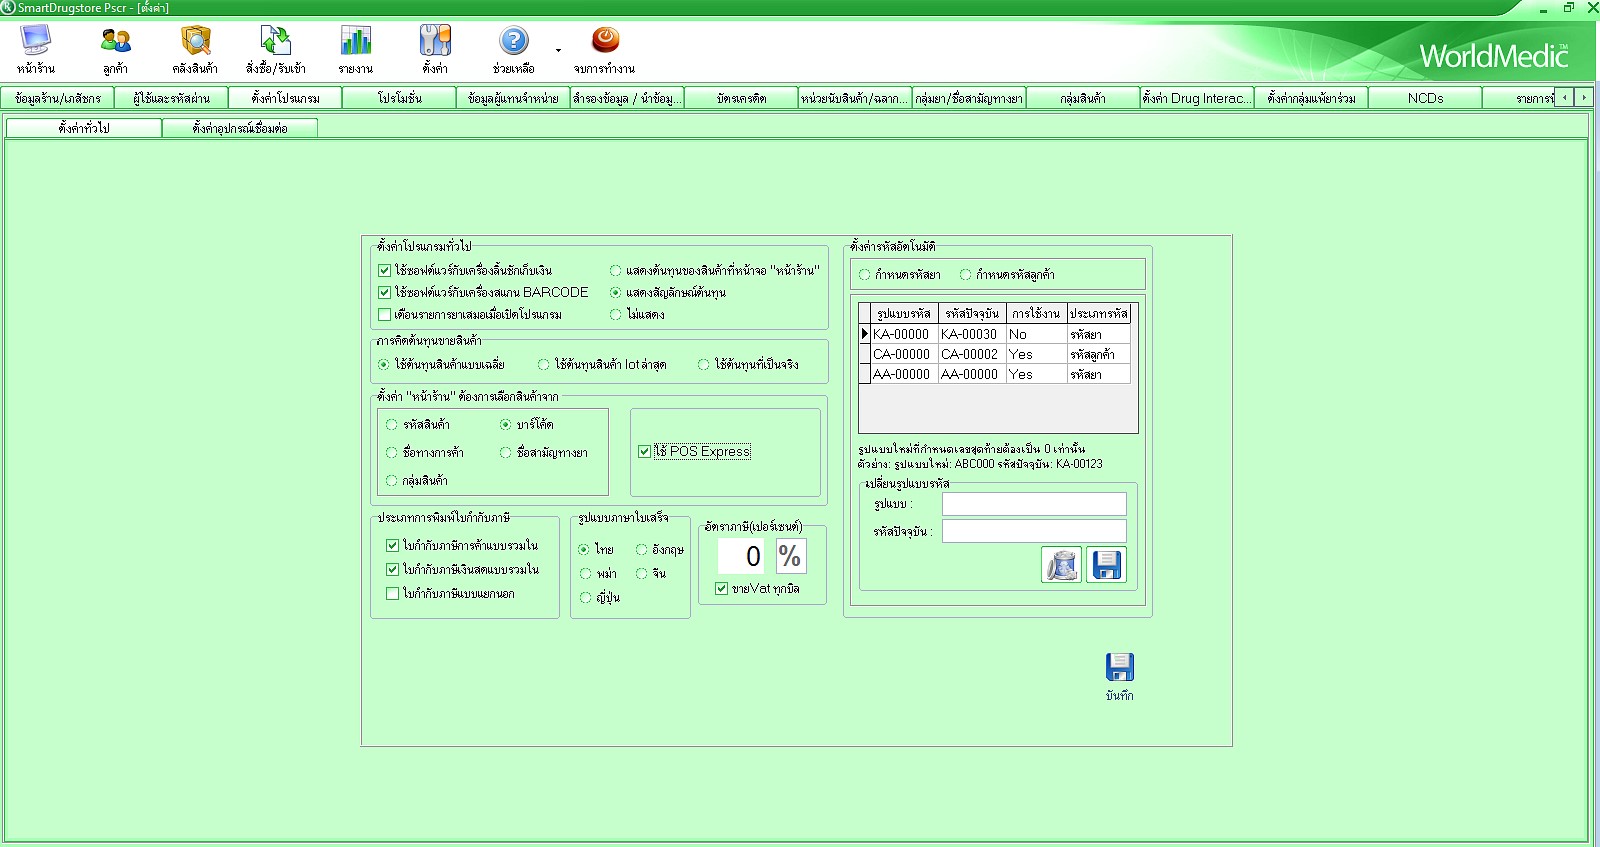Image resolution: width=1600 pixels, height=847 pixels.
Task: Open the คลังสินค้า inventory icon
Action: tap(195, 42)
